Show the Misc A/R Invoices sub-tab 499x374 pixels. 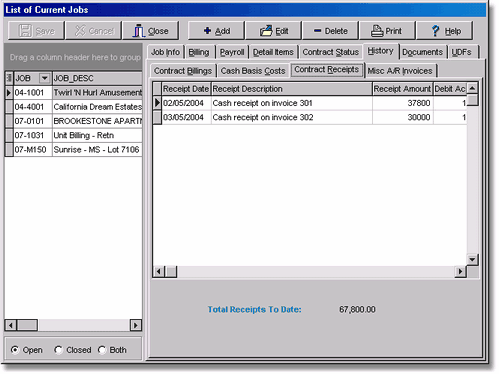click(x=400, y=71)
